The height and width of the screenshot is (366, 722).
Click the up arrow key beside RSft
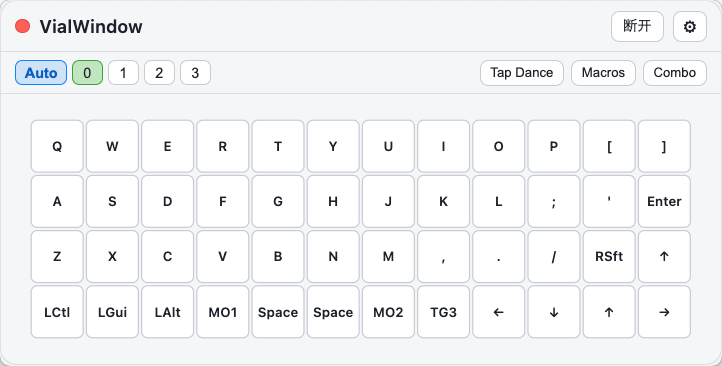click(x=664, y=256)
